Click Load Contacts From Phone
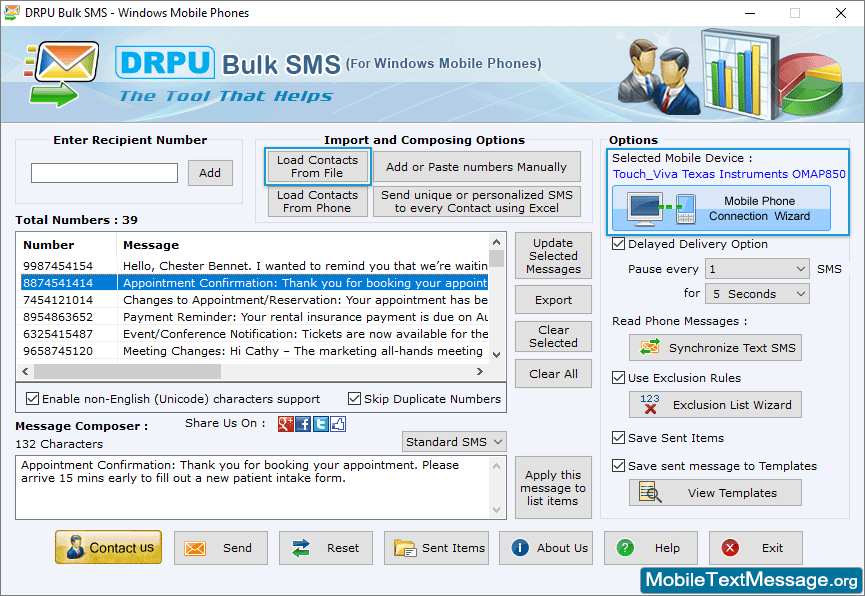865x596 pixels. pos(317,201)
